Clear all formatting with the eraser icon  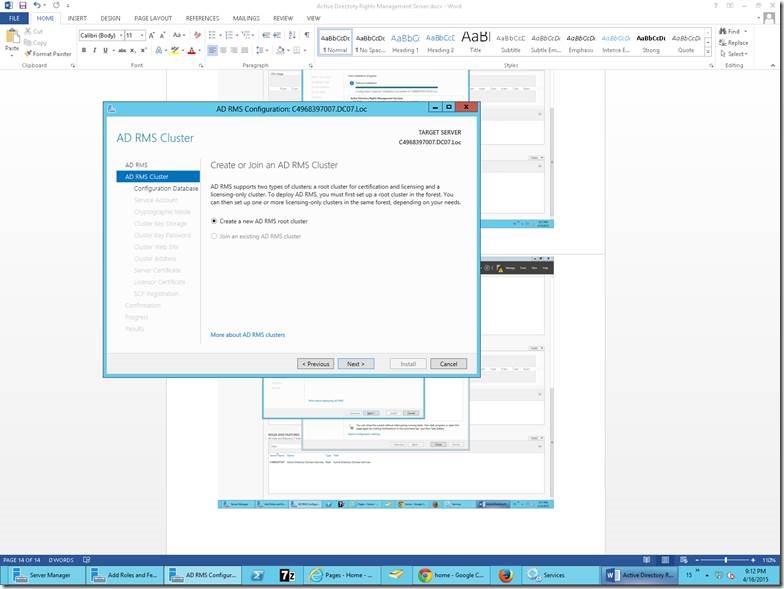198,36
